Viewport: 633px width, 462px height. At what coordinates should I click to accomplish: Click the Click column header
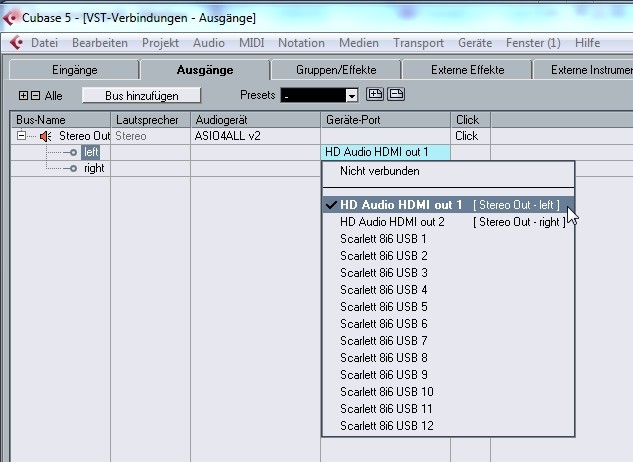[x=471, y=120]
